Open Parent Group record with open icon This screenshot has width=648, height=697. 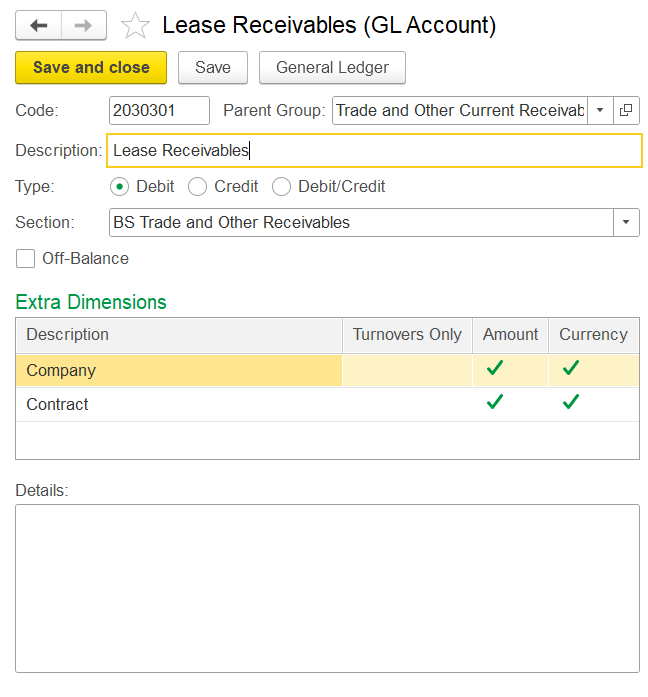click(627, 110)
